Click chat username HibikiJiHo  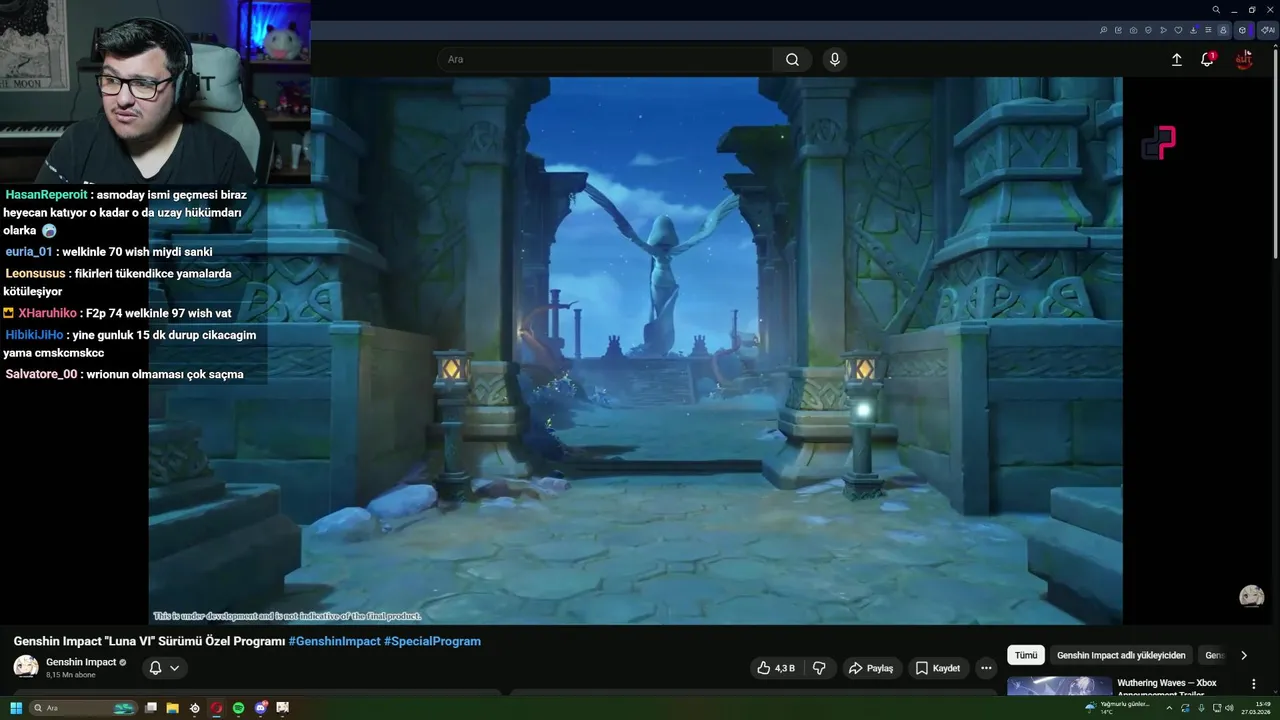click(34, 335)
